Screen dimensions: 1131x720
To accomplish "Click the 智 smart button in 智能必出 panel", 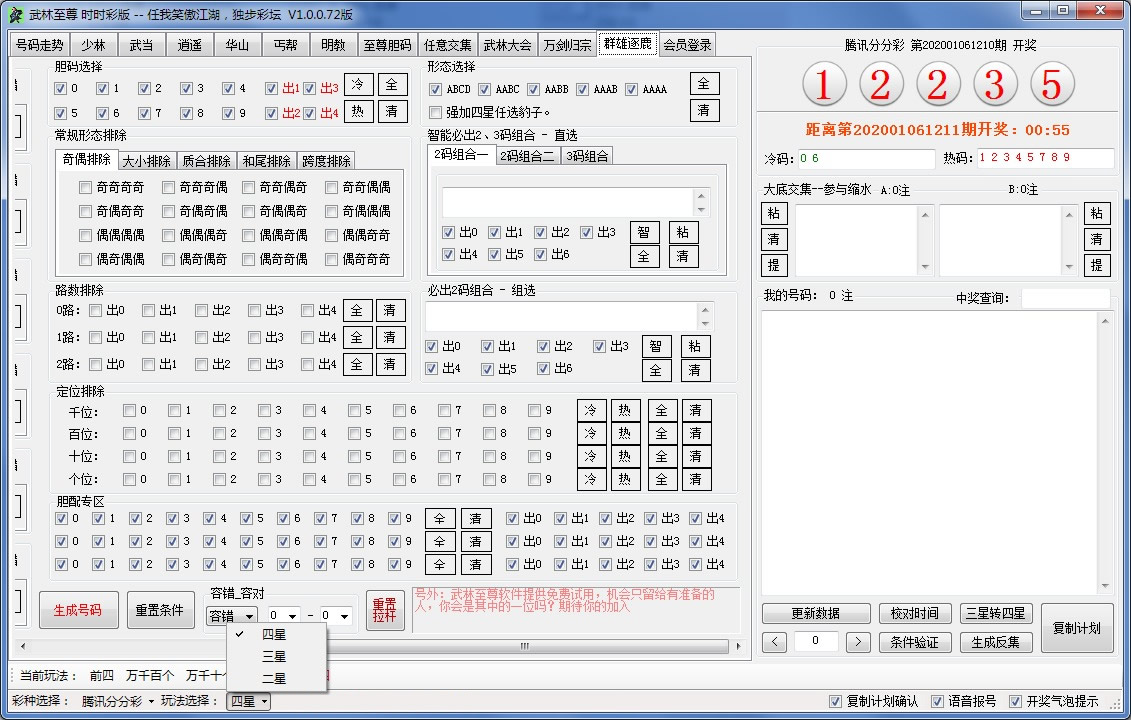I will coord(644,232).
